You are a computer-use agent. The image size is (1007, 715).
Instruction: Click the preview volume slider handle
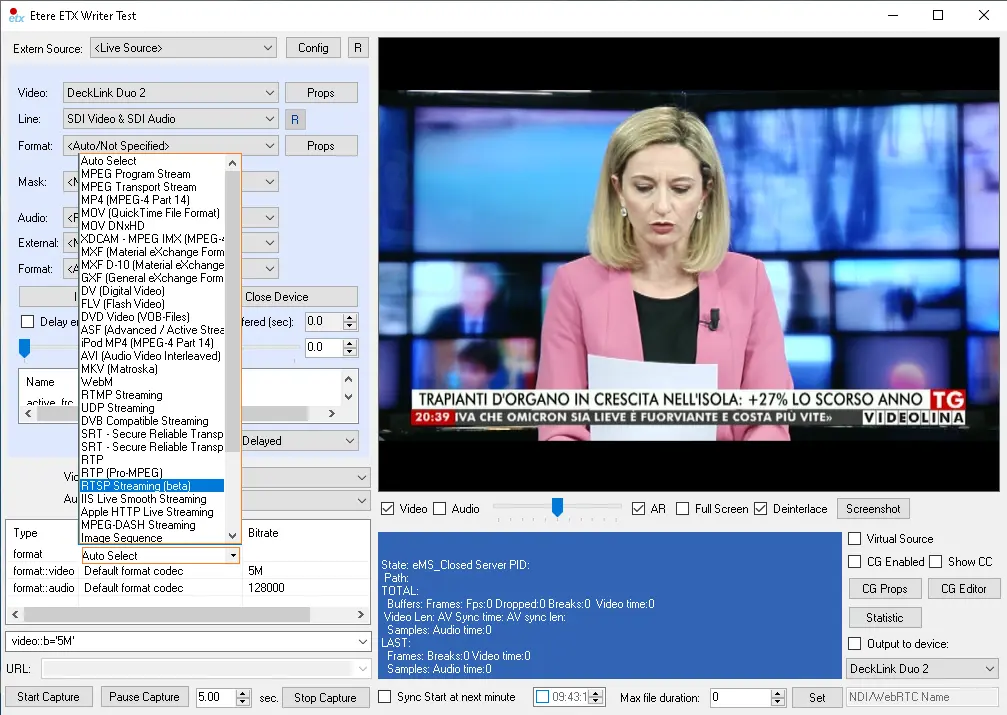(x=557, y=508)
